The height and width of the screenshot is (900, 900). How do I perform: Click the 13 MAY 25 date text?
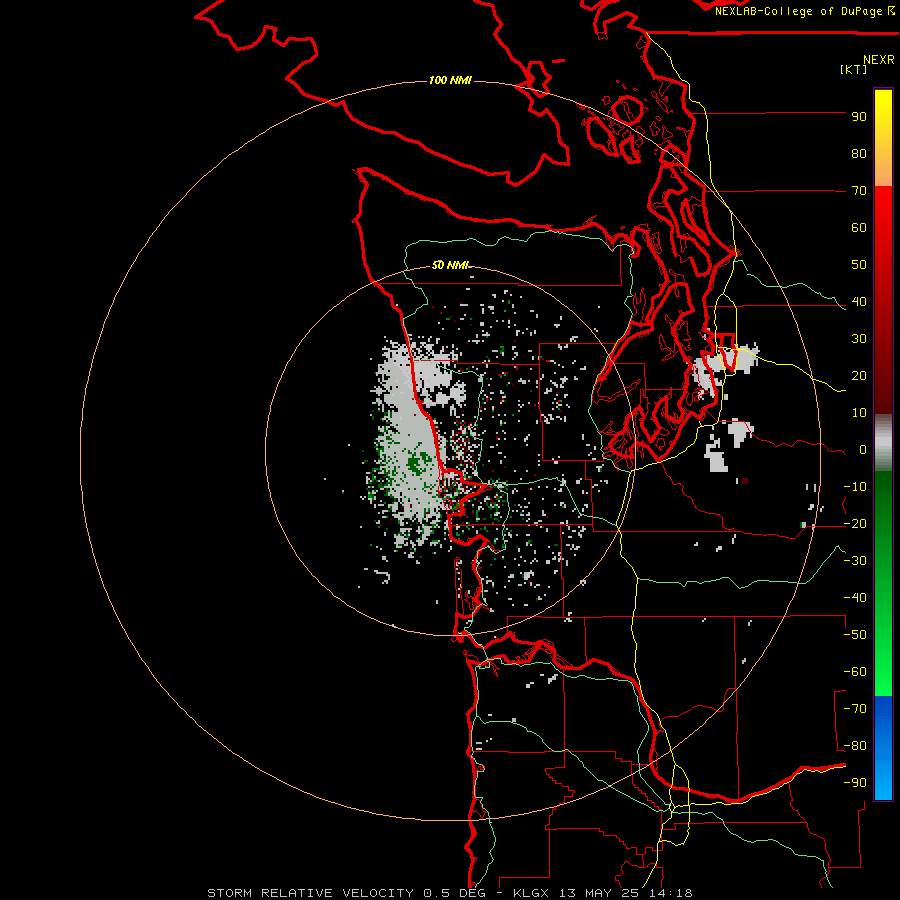(x=603, y=893)
